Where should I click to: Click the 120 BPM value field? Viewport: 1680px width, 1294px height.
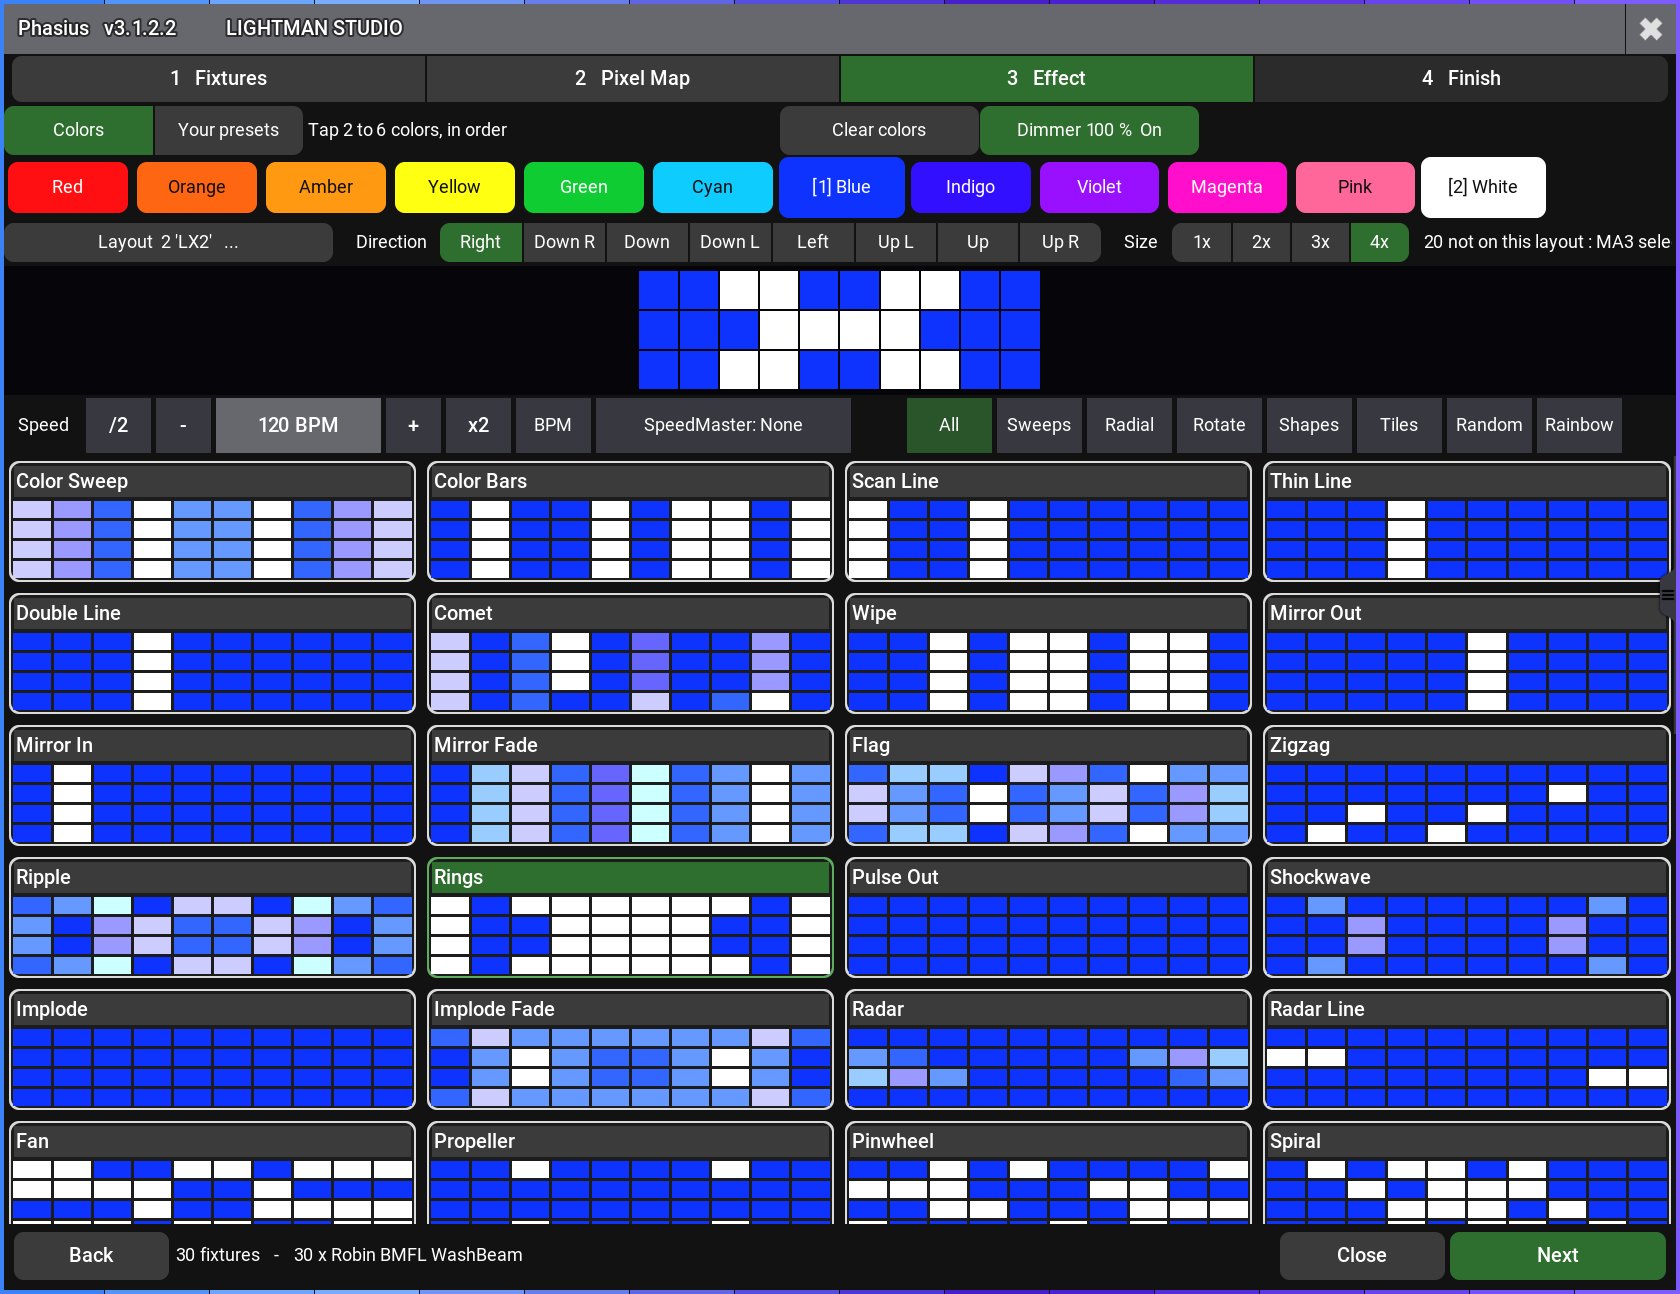(x=298, y=425)
